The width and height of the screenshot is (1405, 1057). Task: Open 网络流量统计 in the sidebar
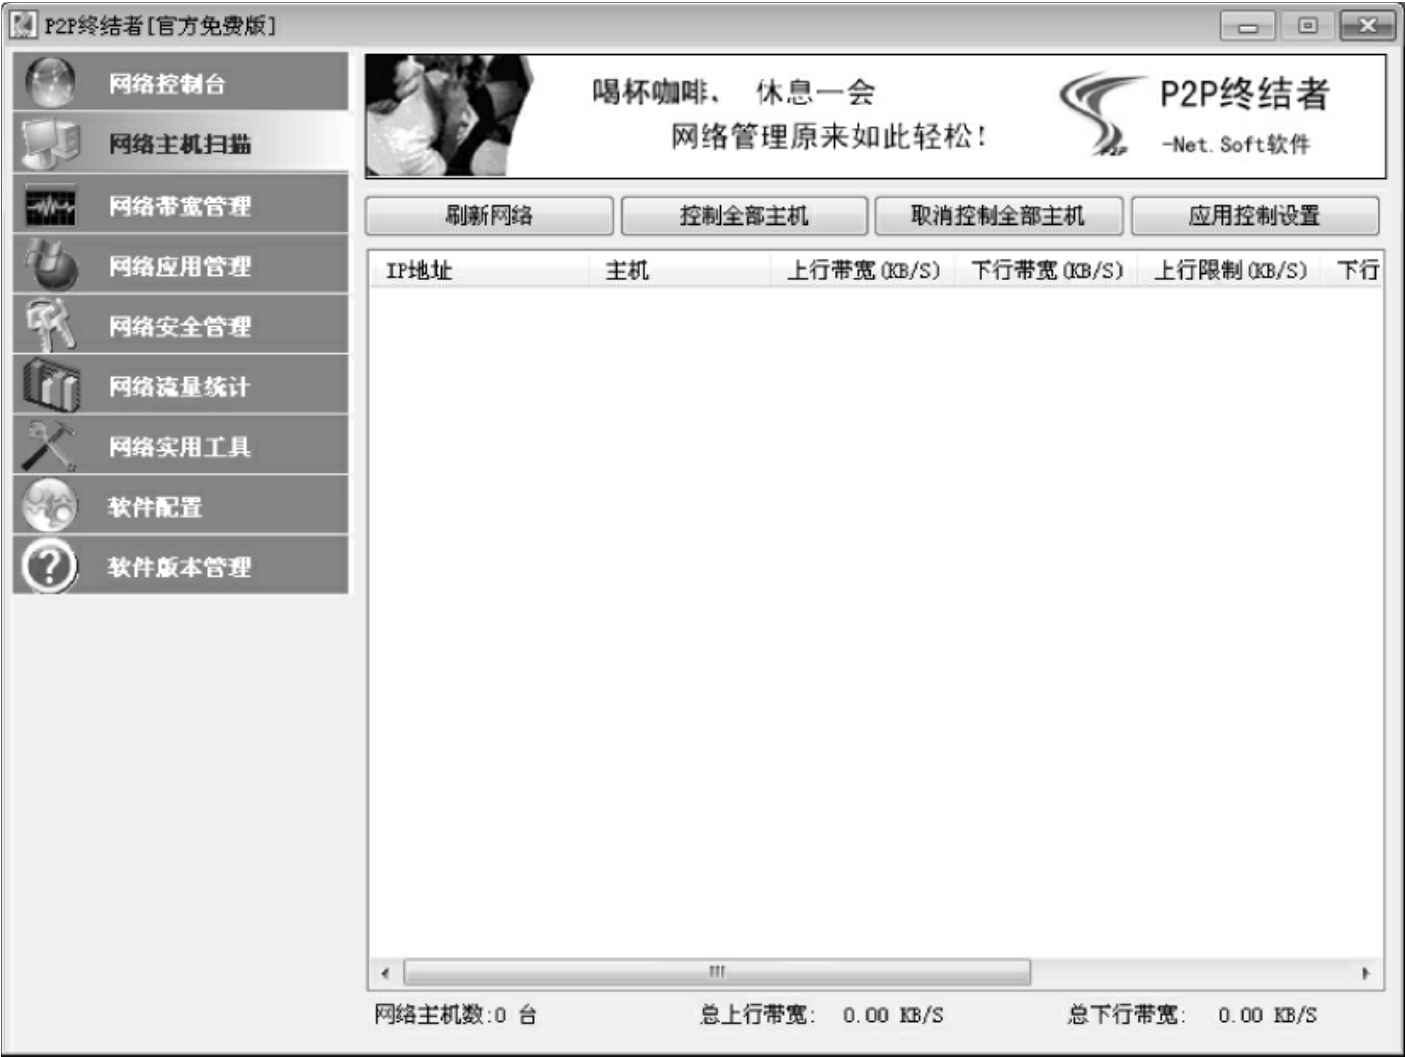tap(180, 385)
